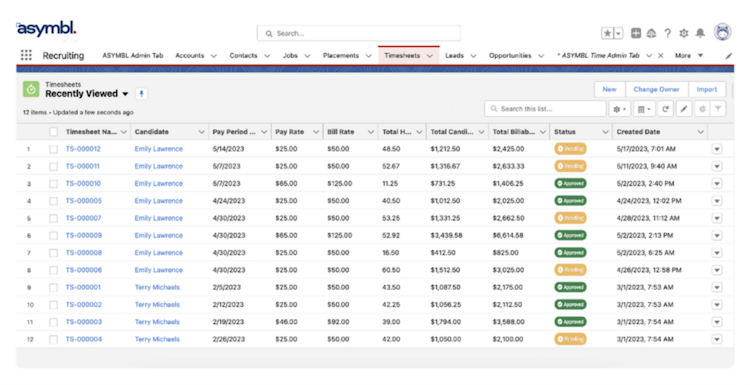
Task: Click the New timesheet button
Action: click(x=609, y=89)
